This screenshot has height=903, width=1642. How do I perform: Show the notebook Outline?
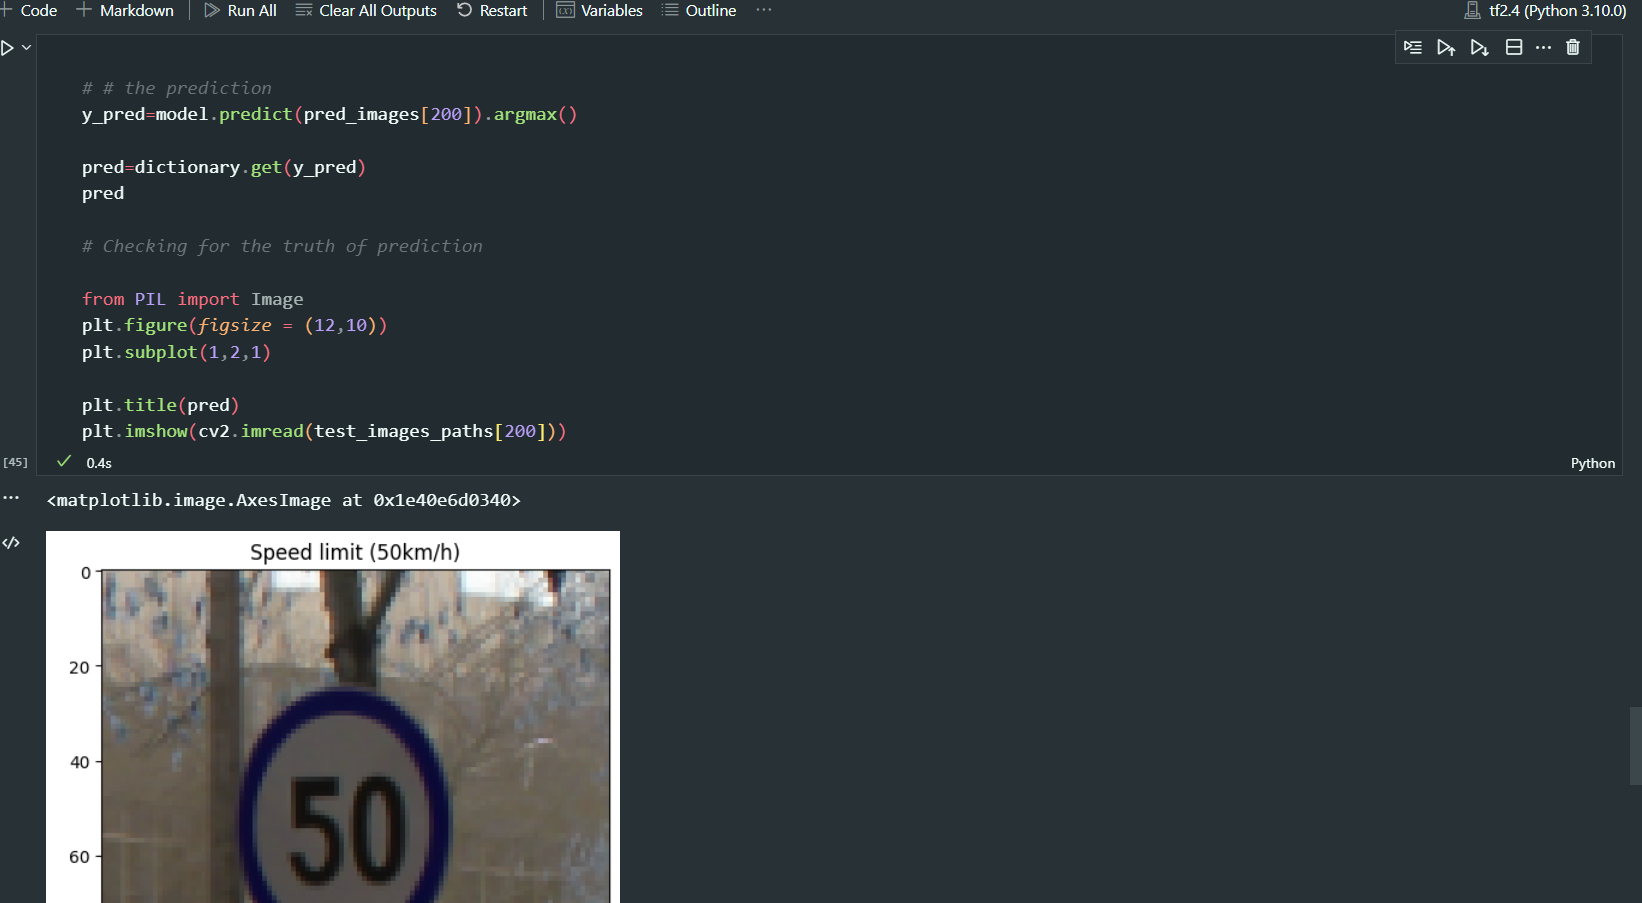click(x=699, y=11)
